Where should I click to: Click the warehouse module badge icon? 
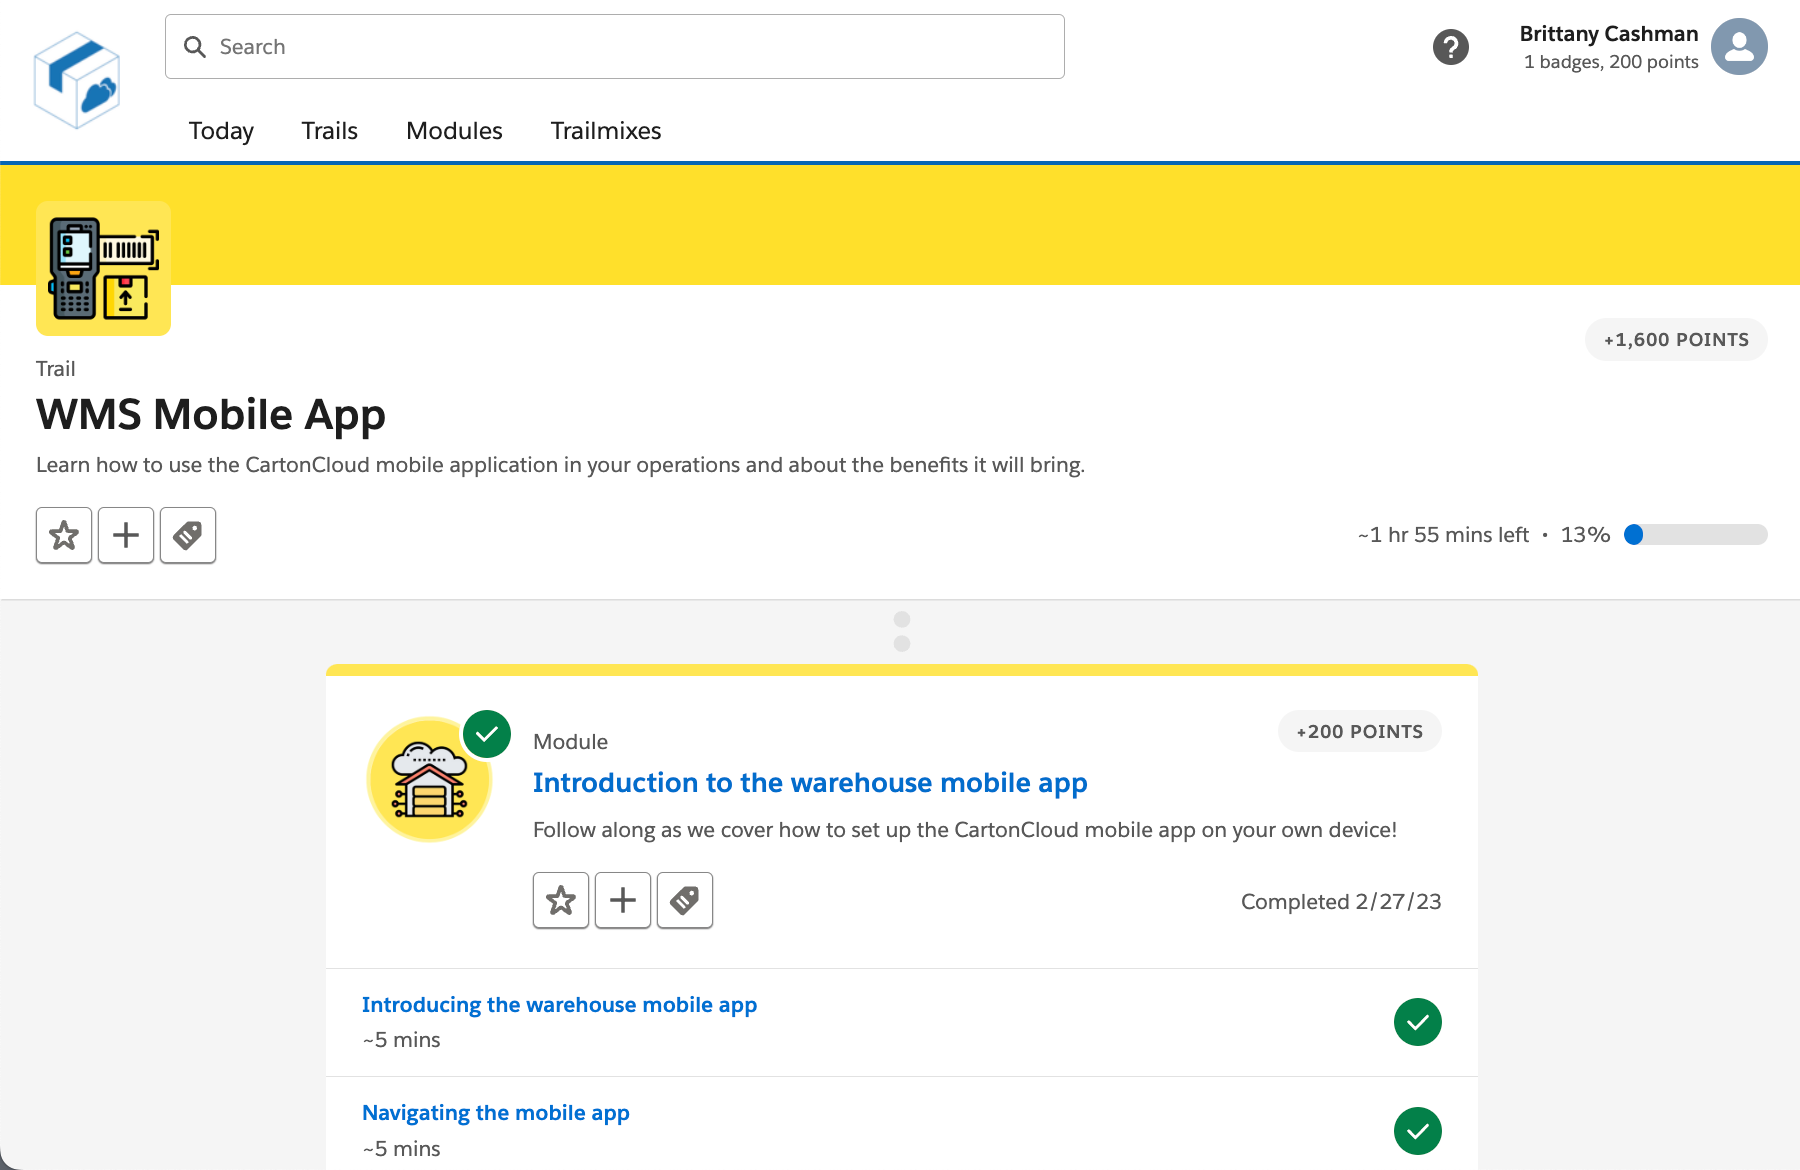pyautogui.click(x=430, y=780)
